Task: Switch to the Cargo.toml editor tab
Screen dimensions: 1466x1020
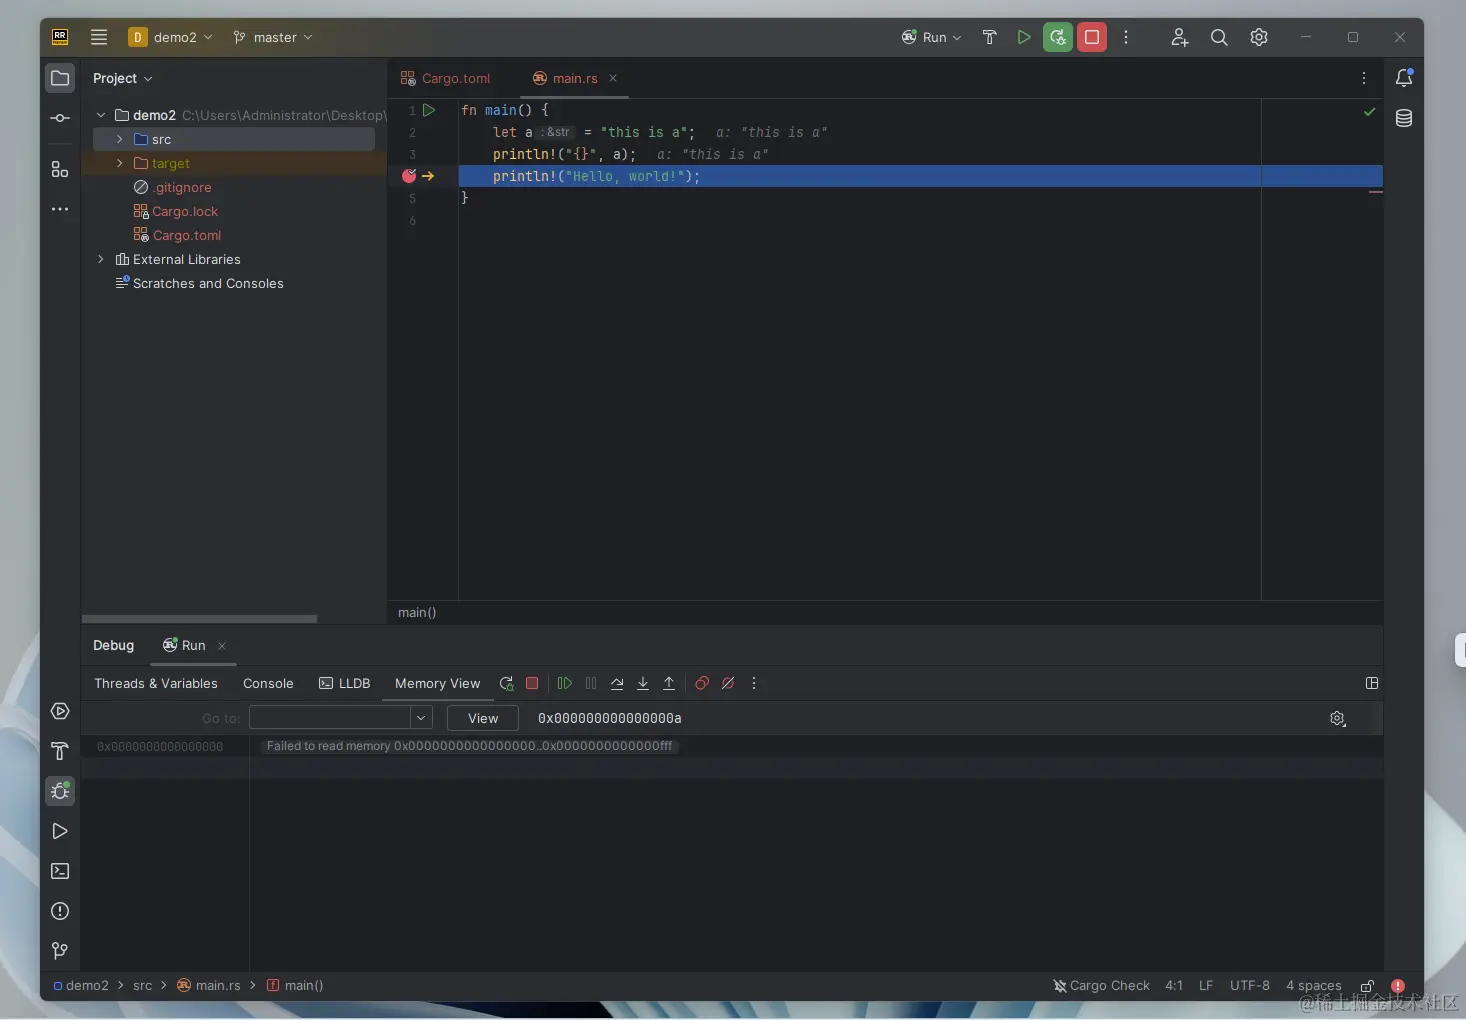Action: pos(446,78)
